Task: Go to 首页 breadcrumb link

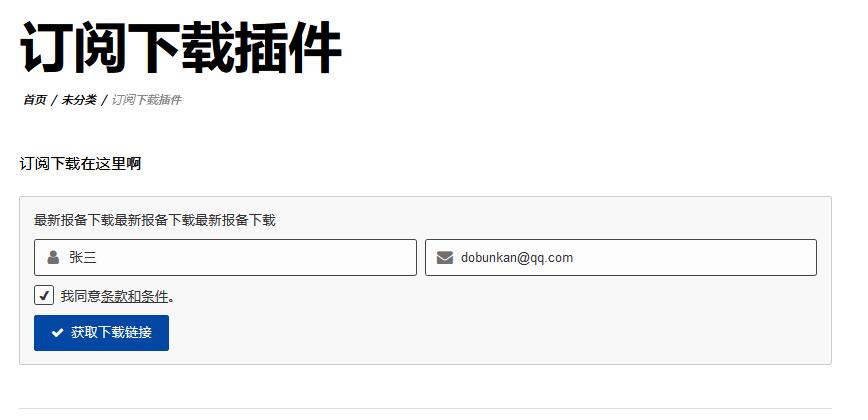Action: pyautogui.click(x=34, y=100)
